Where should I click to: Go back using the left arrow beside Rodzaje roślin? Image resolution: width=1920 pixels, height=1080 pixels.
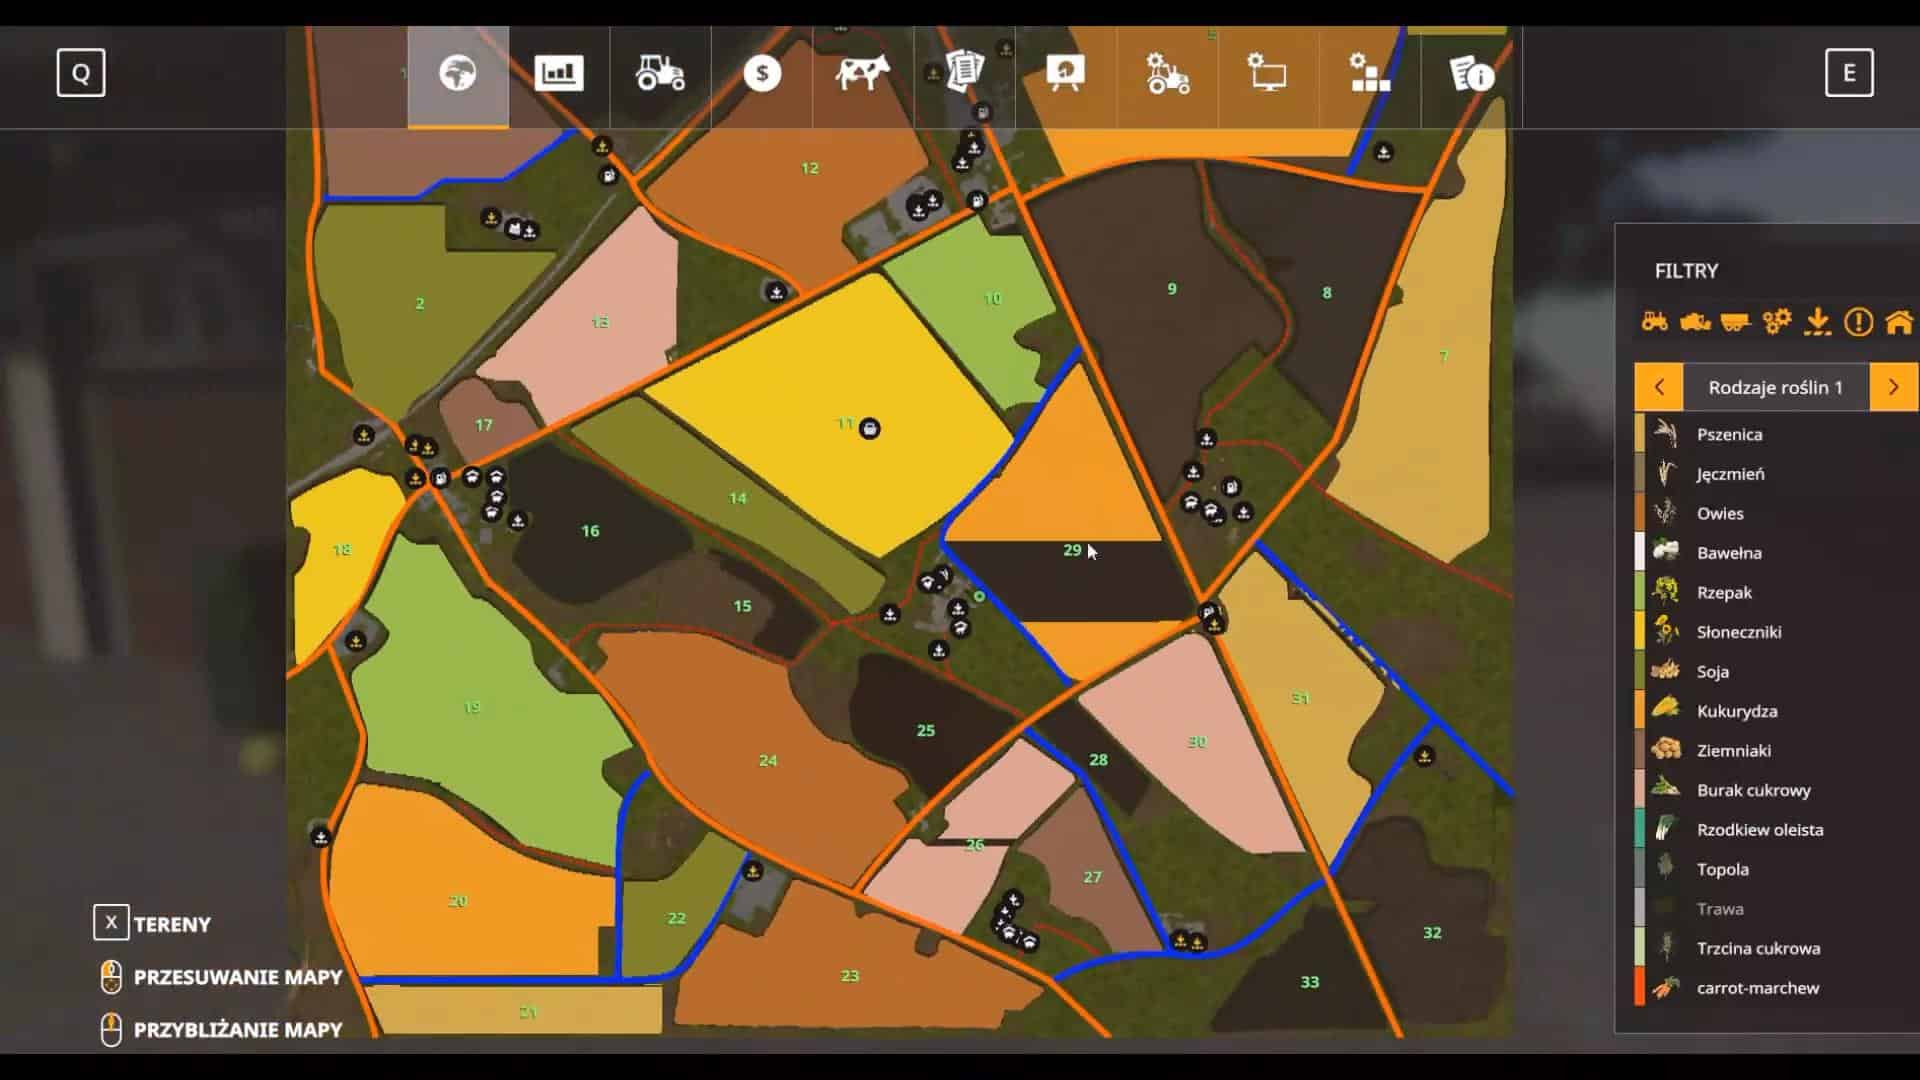[x=1658, y=387]
